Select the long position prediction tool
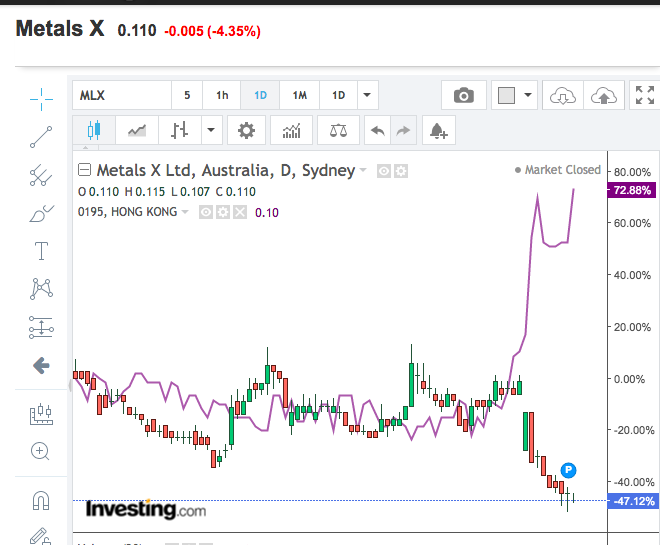This screenshot has height=545, width=660. click(x=41, y=327)
